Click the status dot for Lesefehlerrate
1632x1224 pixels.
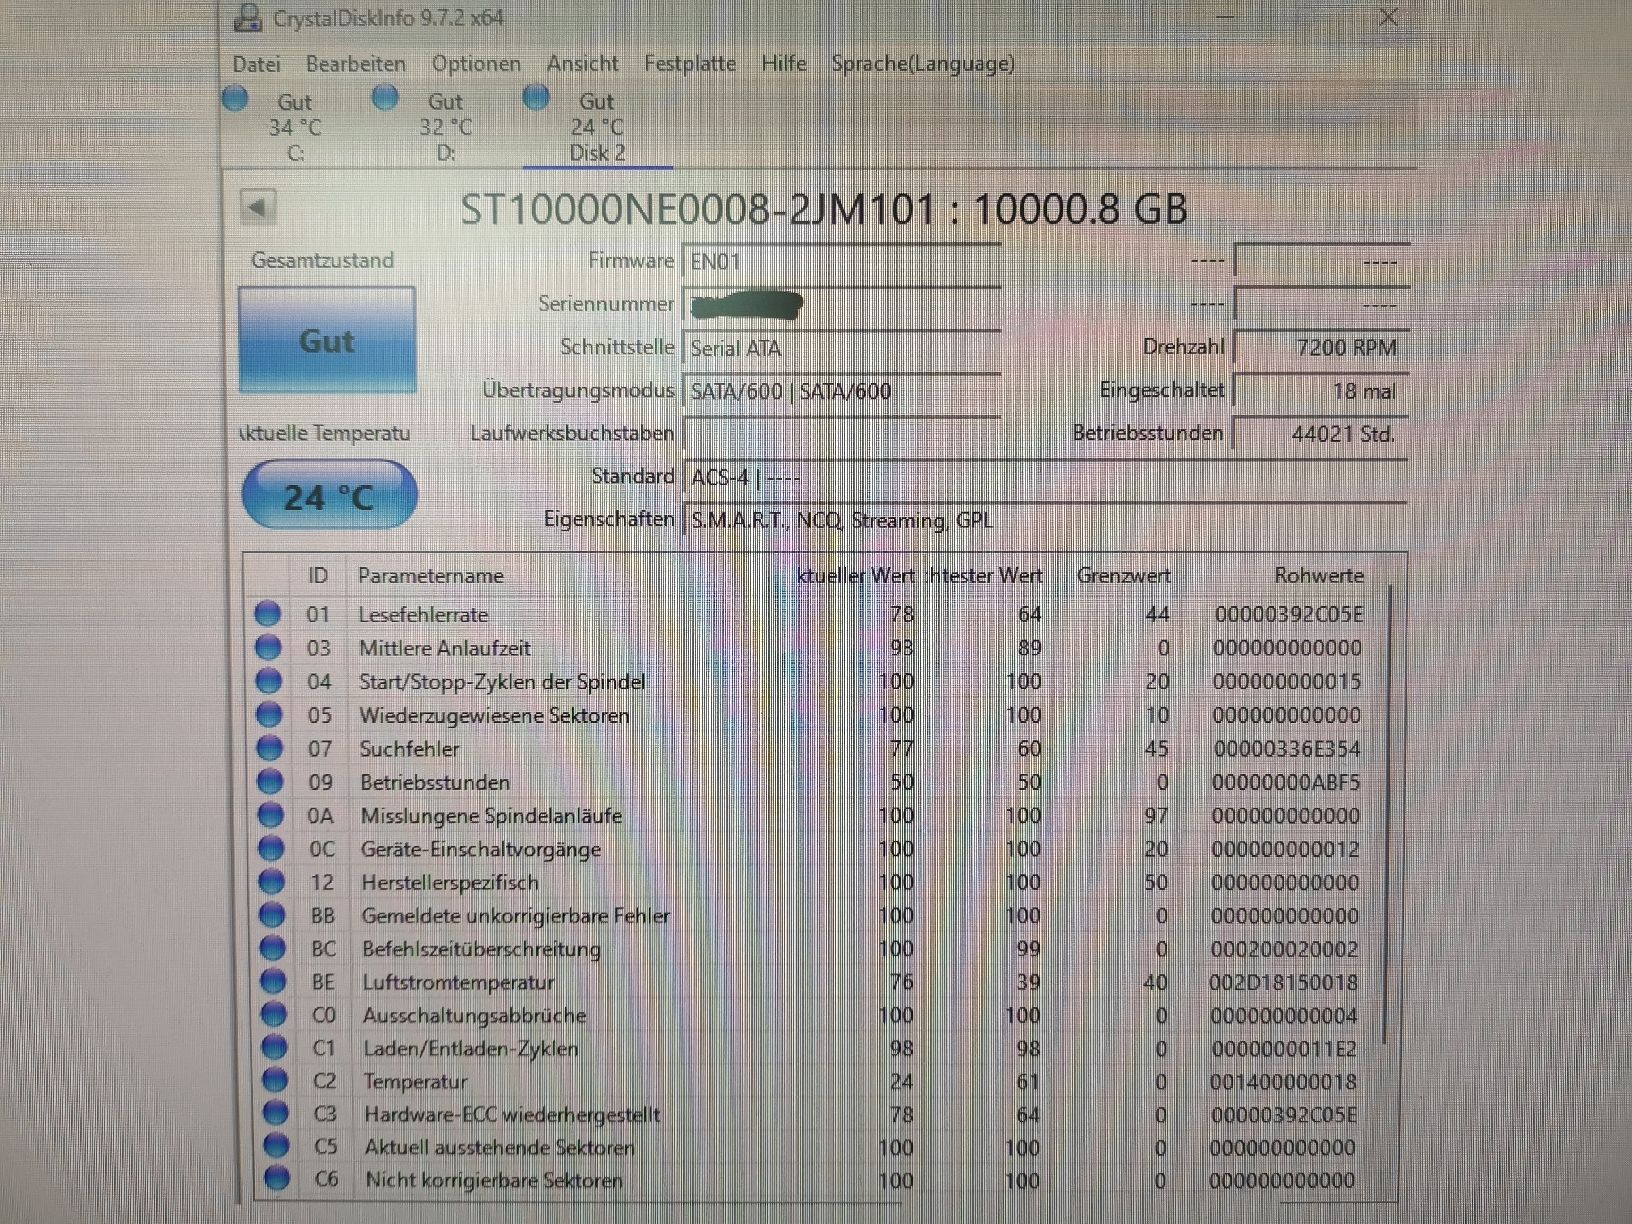(x=267, y=614)
